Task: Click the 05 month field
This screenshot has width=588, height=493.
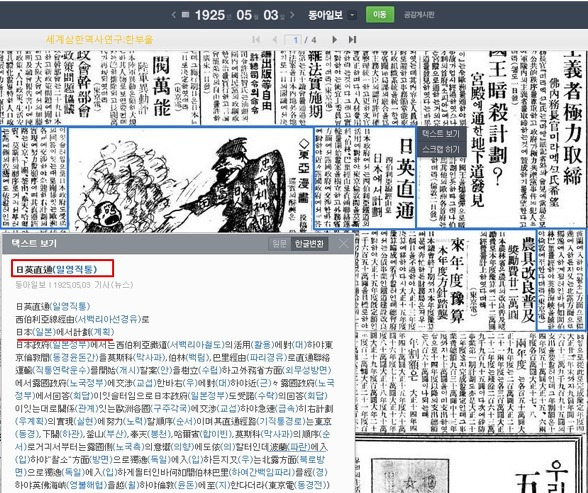Action: [244, 15]
